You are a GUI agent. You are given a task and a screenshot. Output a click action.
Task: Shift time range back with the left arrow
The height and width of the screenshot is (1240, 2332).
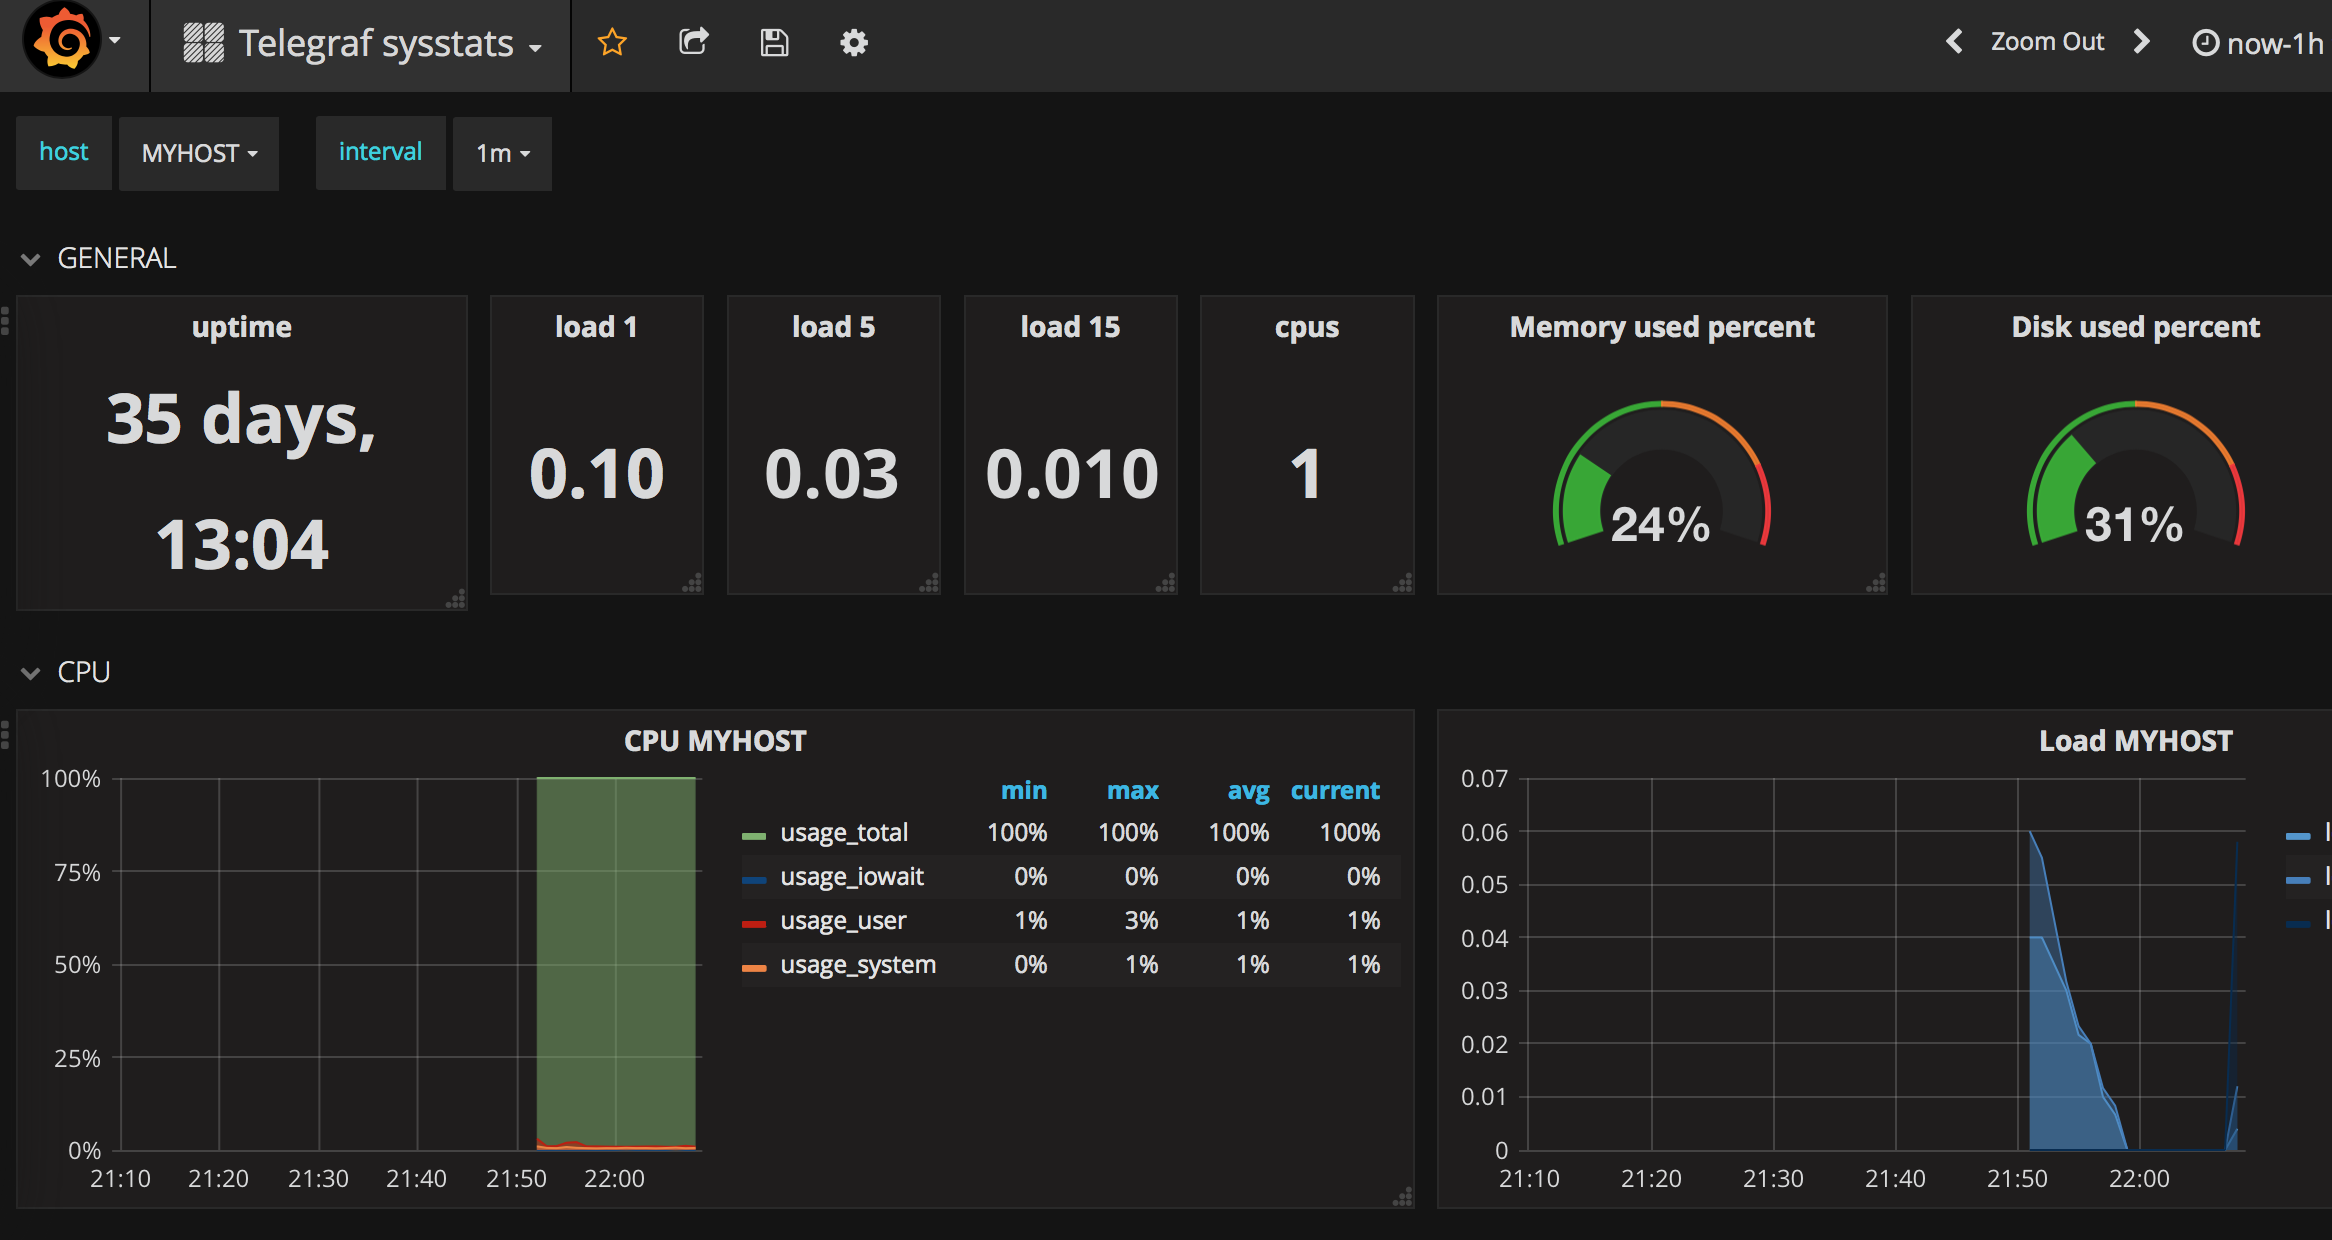(1954, 42)
